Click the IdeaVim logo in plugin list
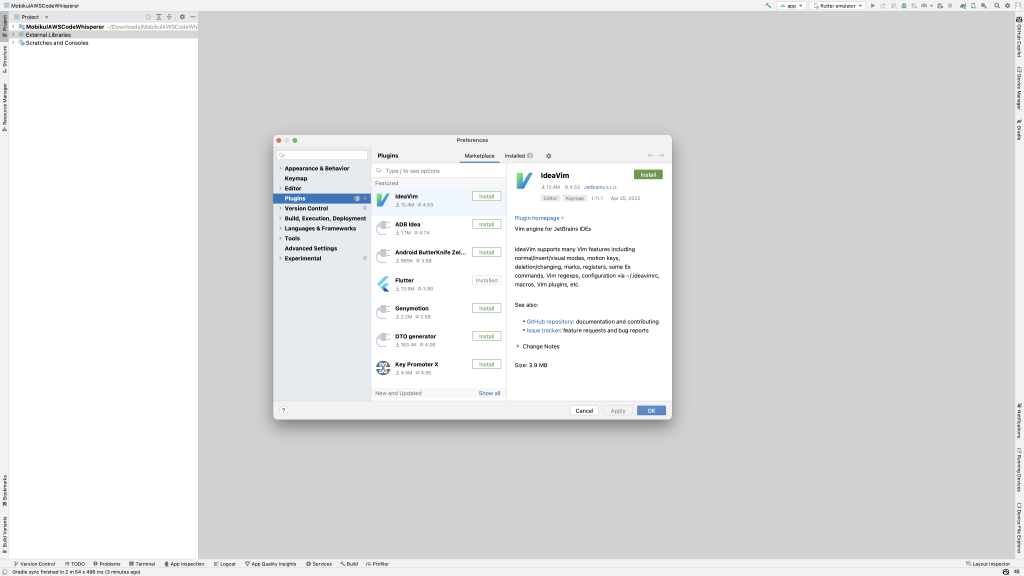1024x576 pixels. [x=383, y=200]
